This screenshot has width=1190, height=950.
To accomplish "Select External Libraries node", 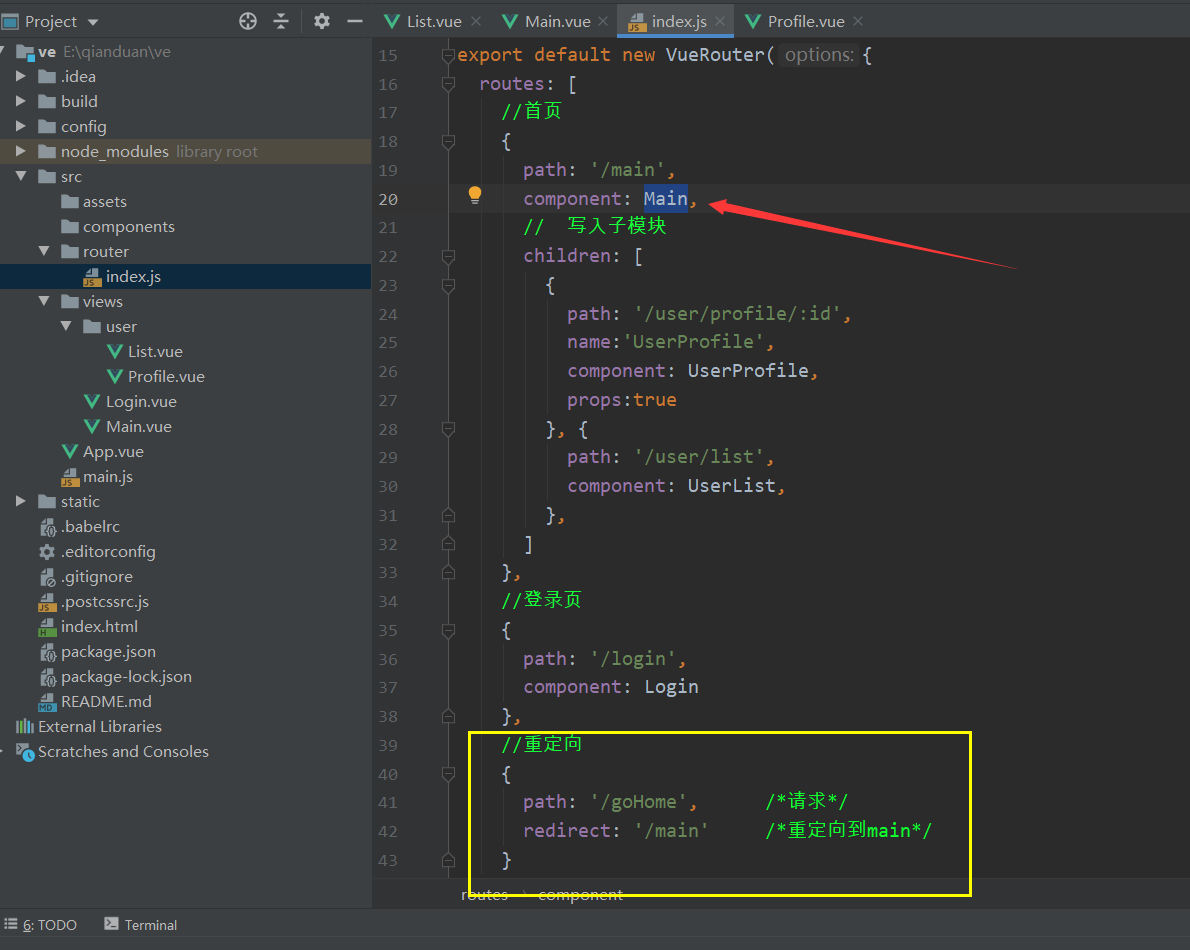I will pos(89,727).
